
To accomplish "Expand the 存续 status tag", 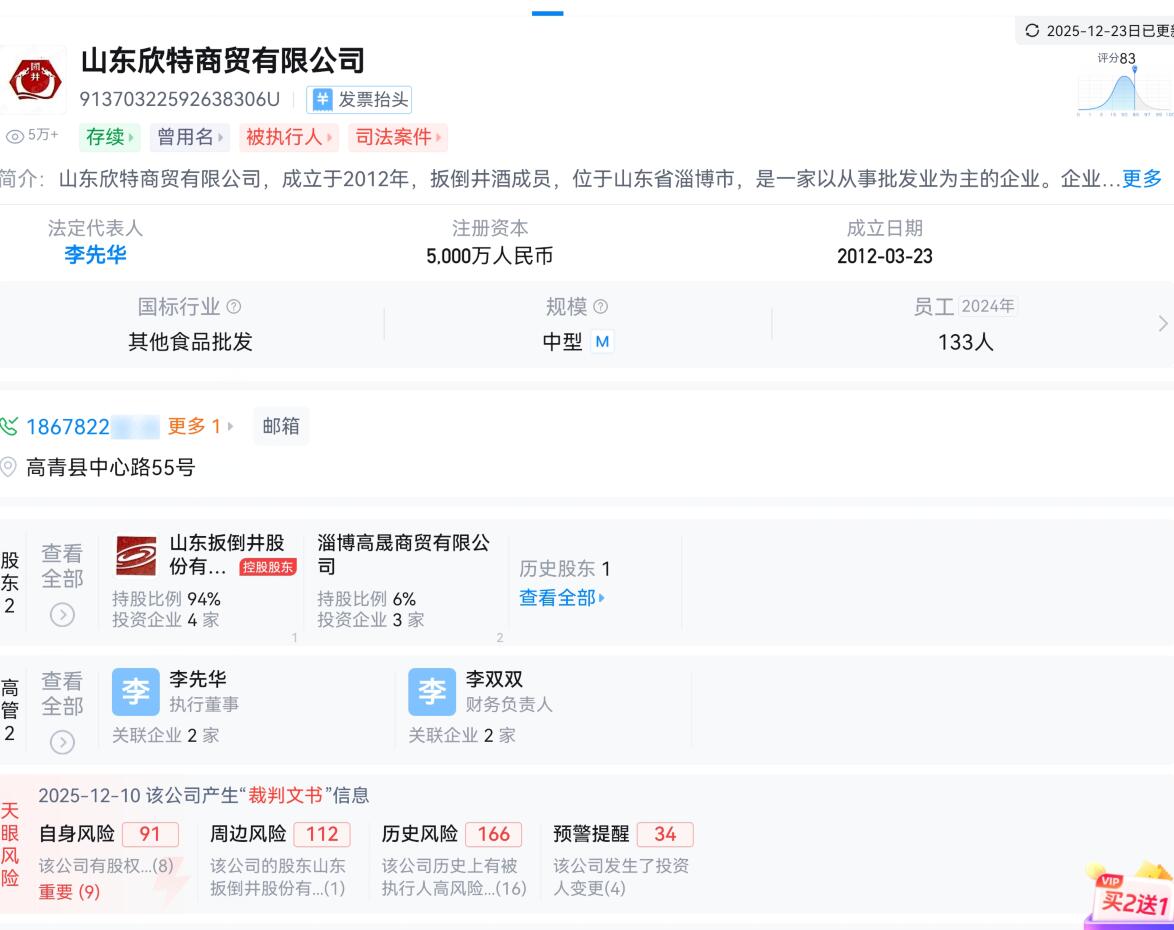I will click(109, 137).
